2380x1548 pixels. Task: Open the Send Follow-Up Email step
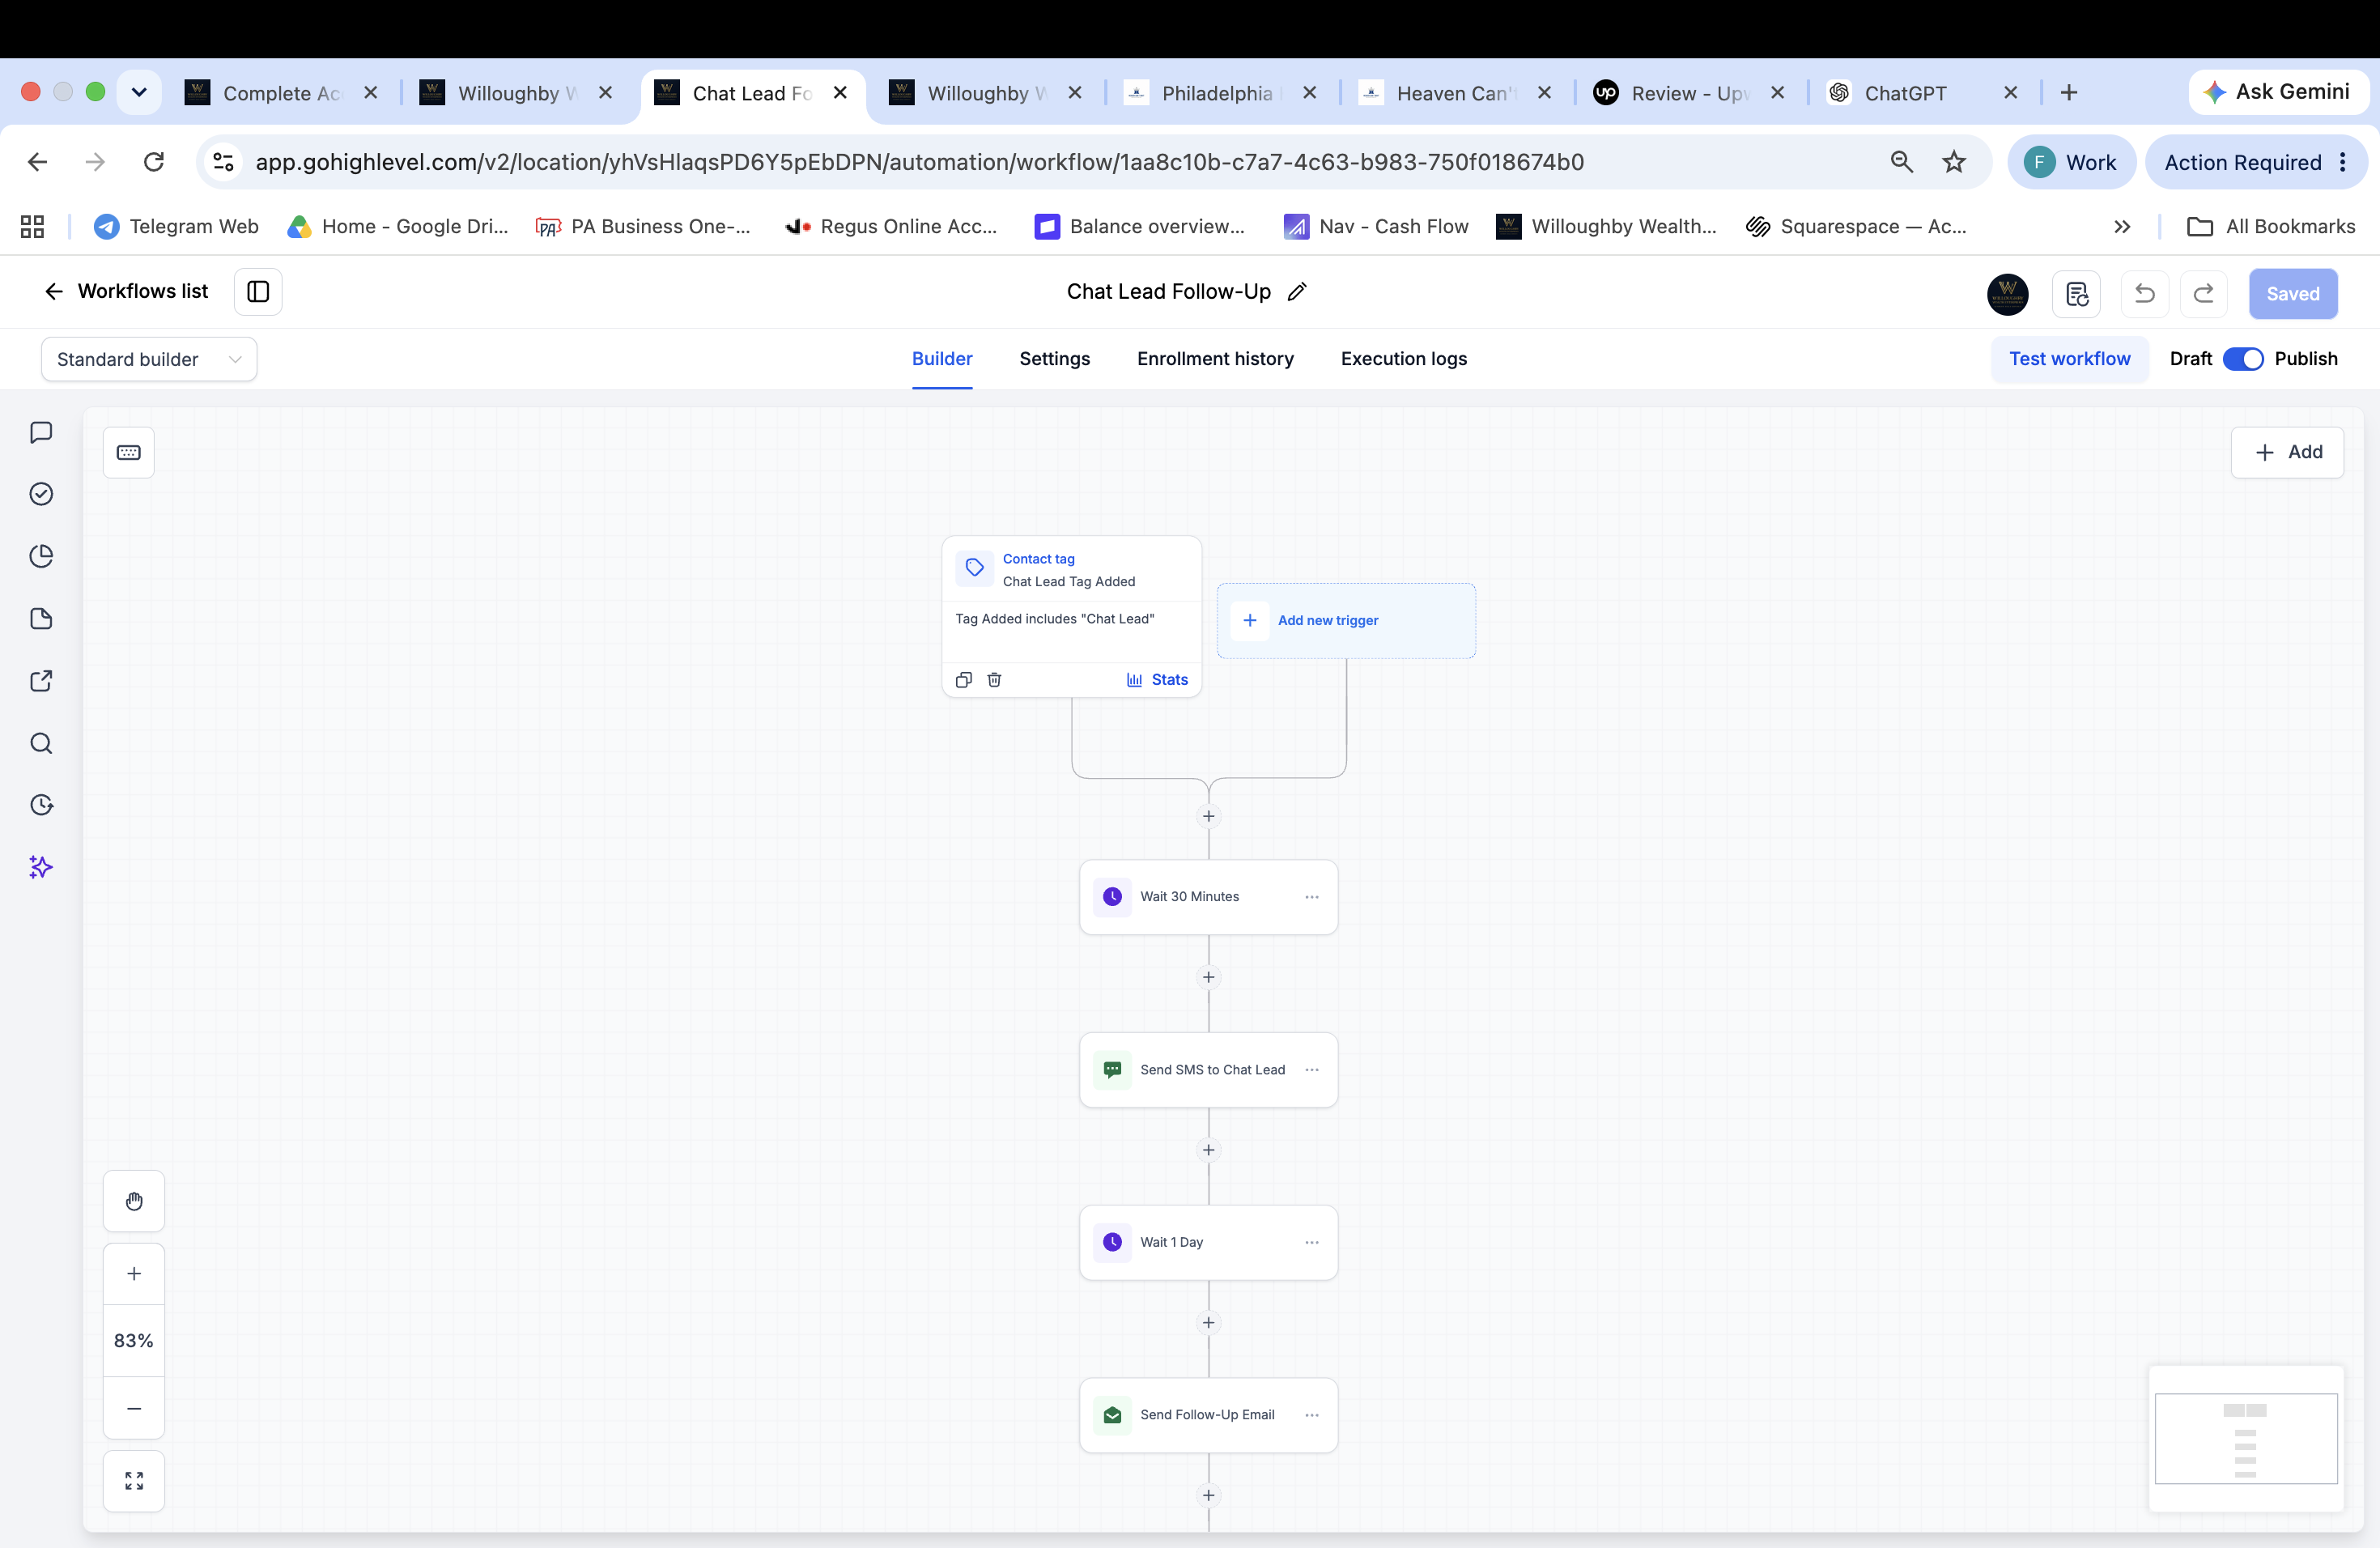tap(1209, 1415)
